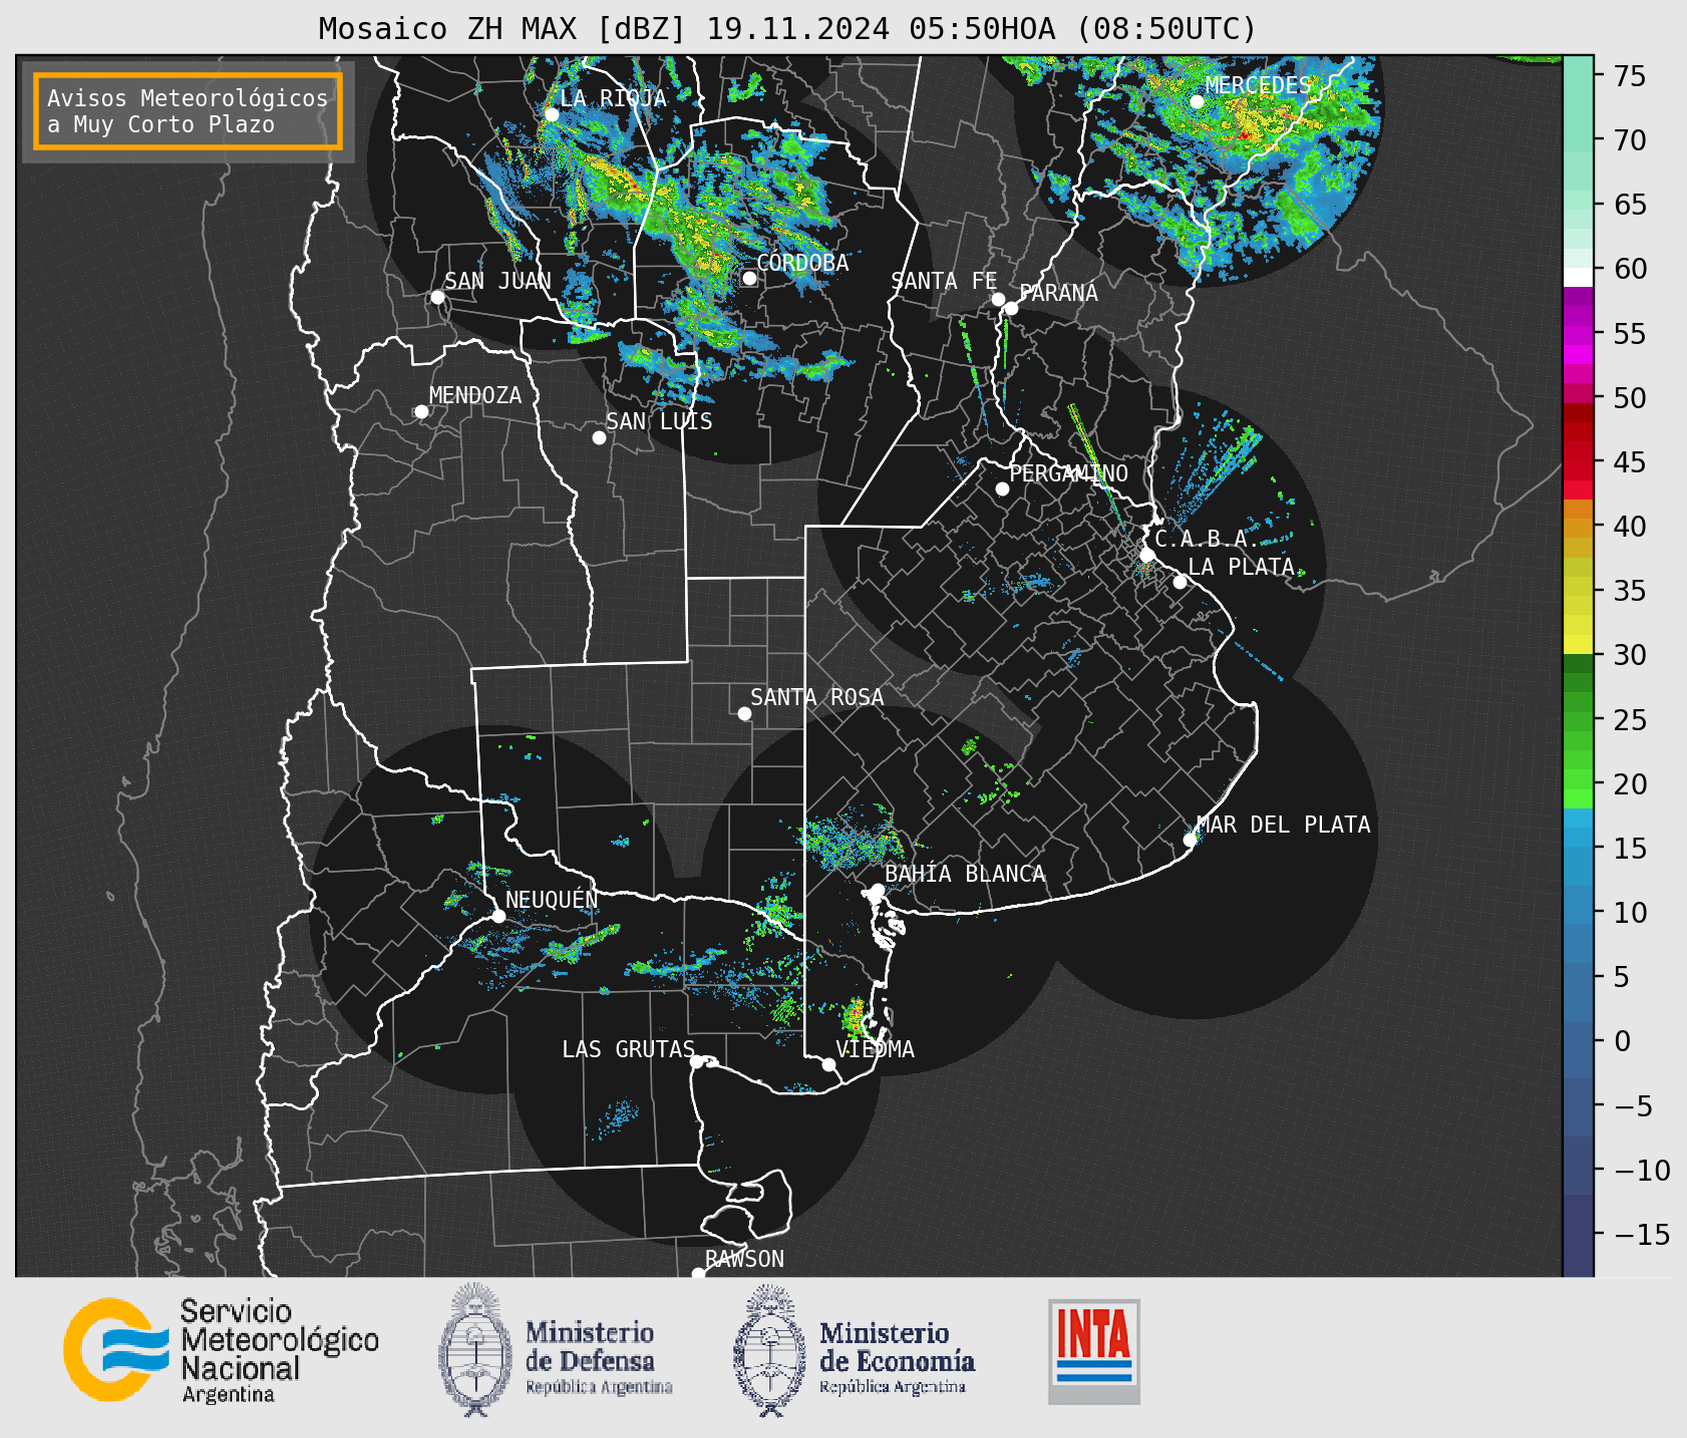Click the MERCEDES city marker dot
1687x1438 pixels.
coord(1196,101)
